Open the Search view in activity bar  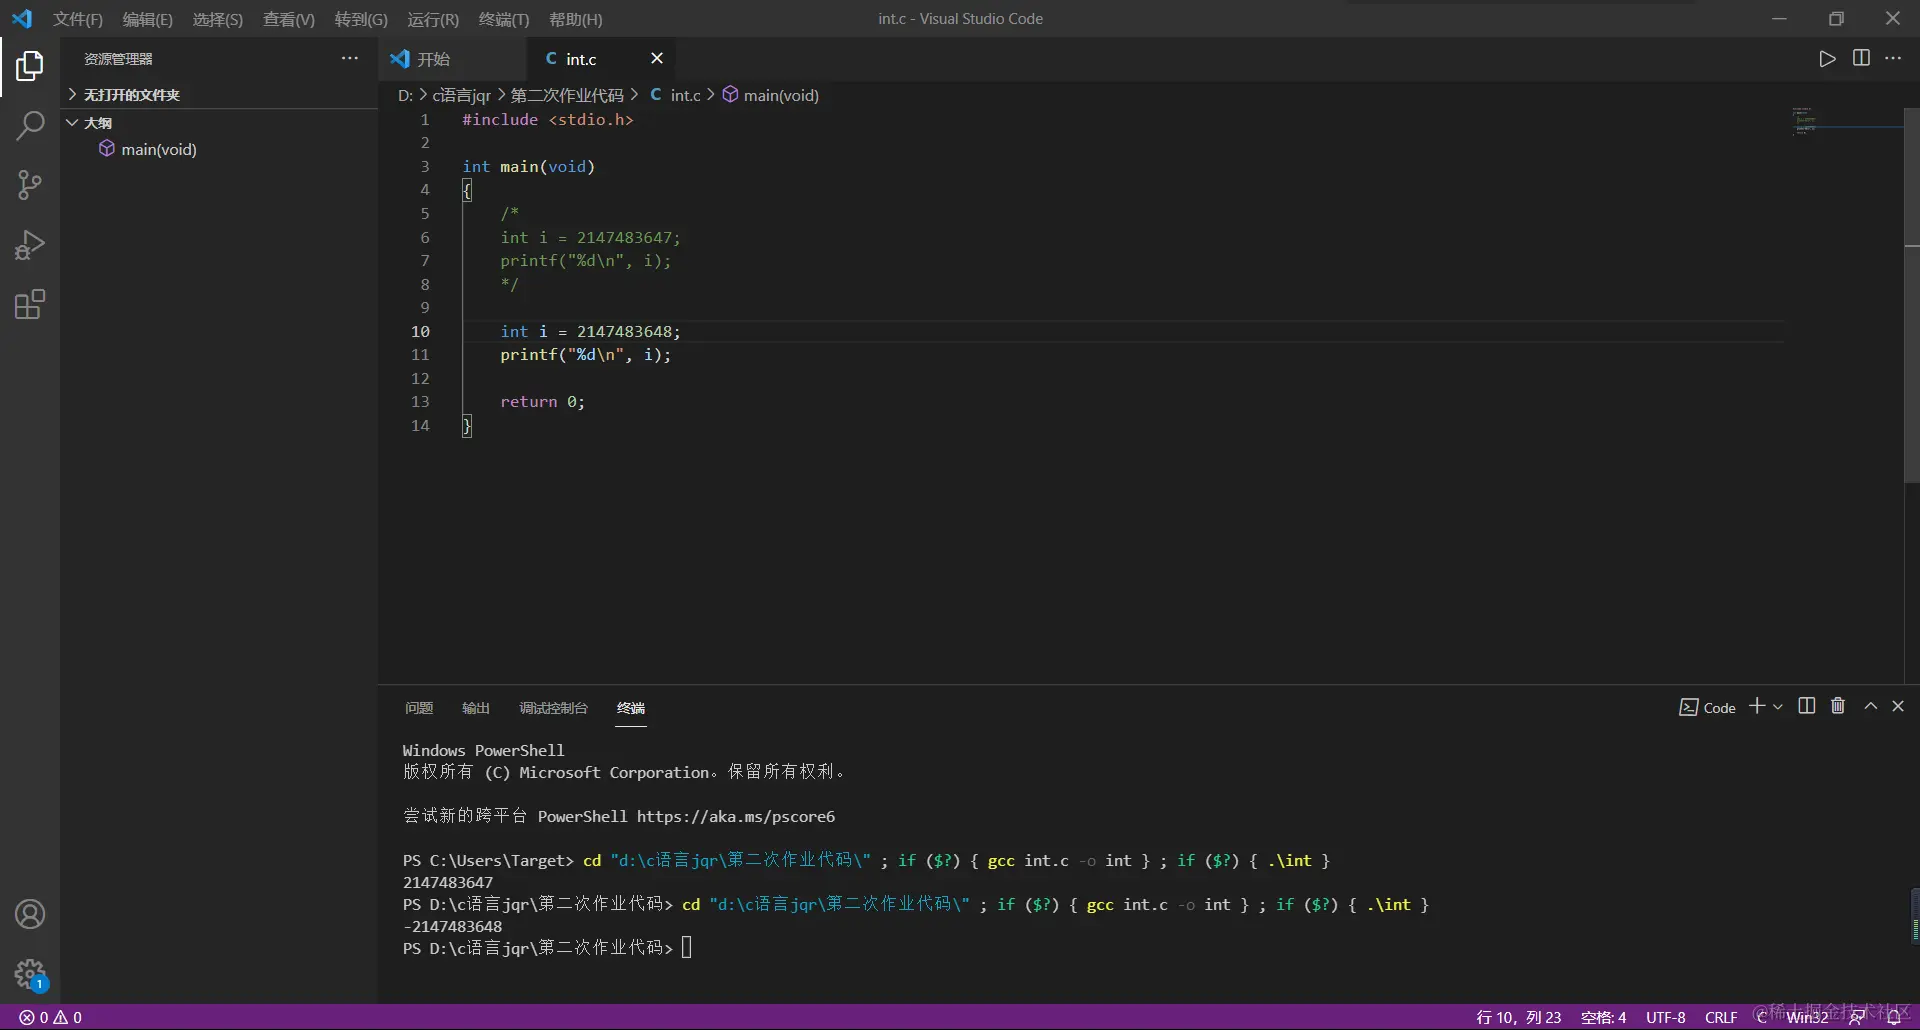click(x=30, y=126)
